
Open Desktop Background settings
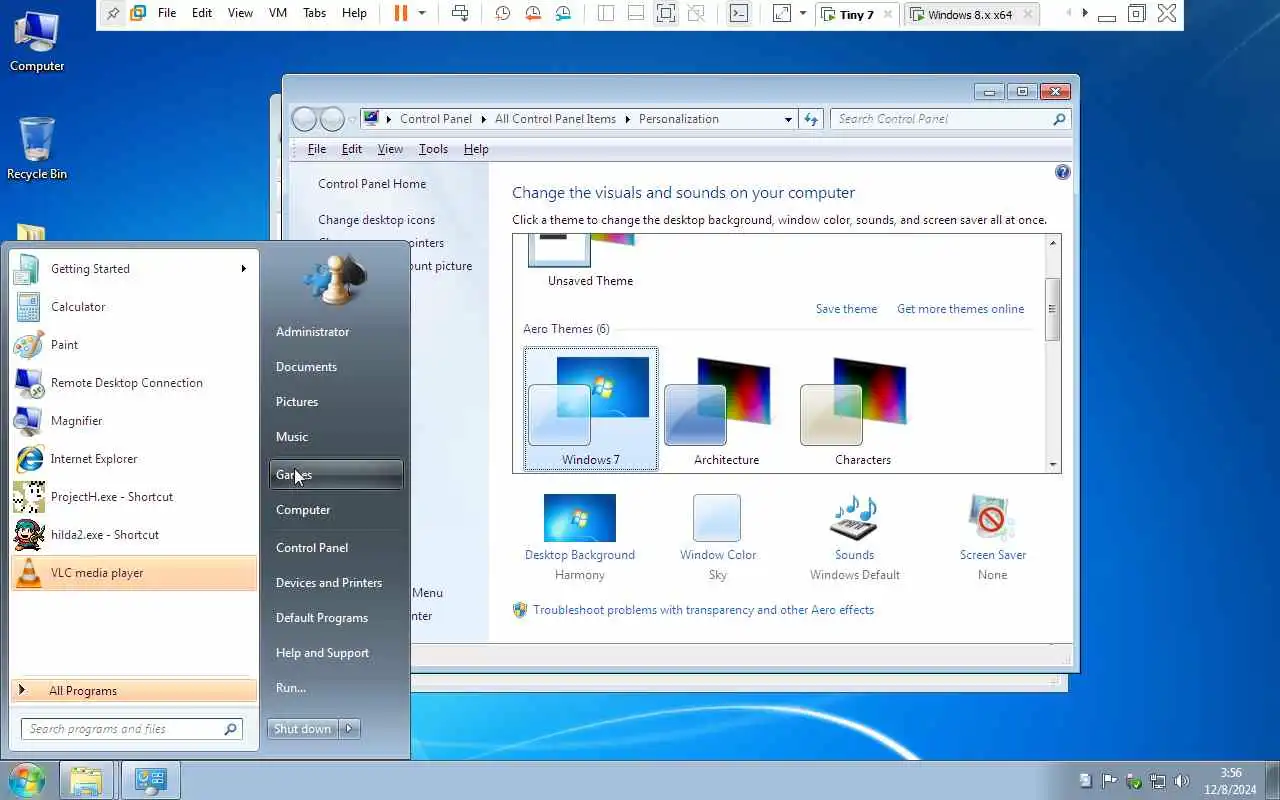580,537
